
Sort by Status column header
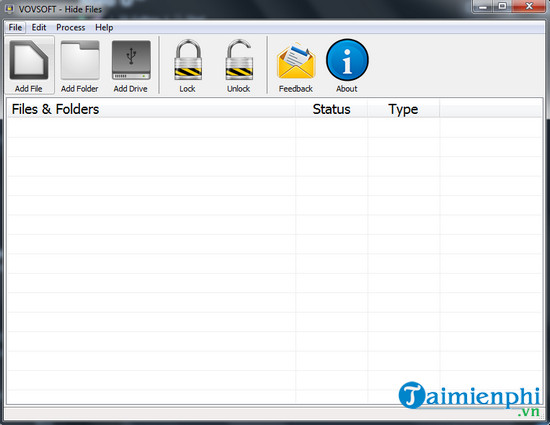point(331,109)
